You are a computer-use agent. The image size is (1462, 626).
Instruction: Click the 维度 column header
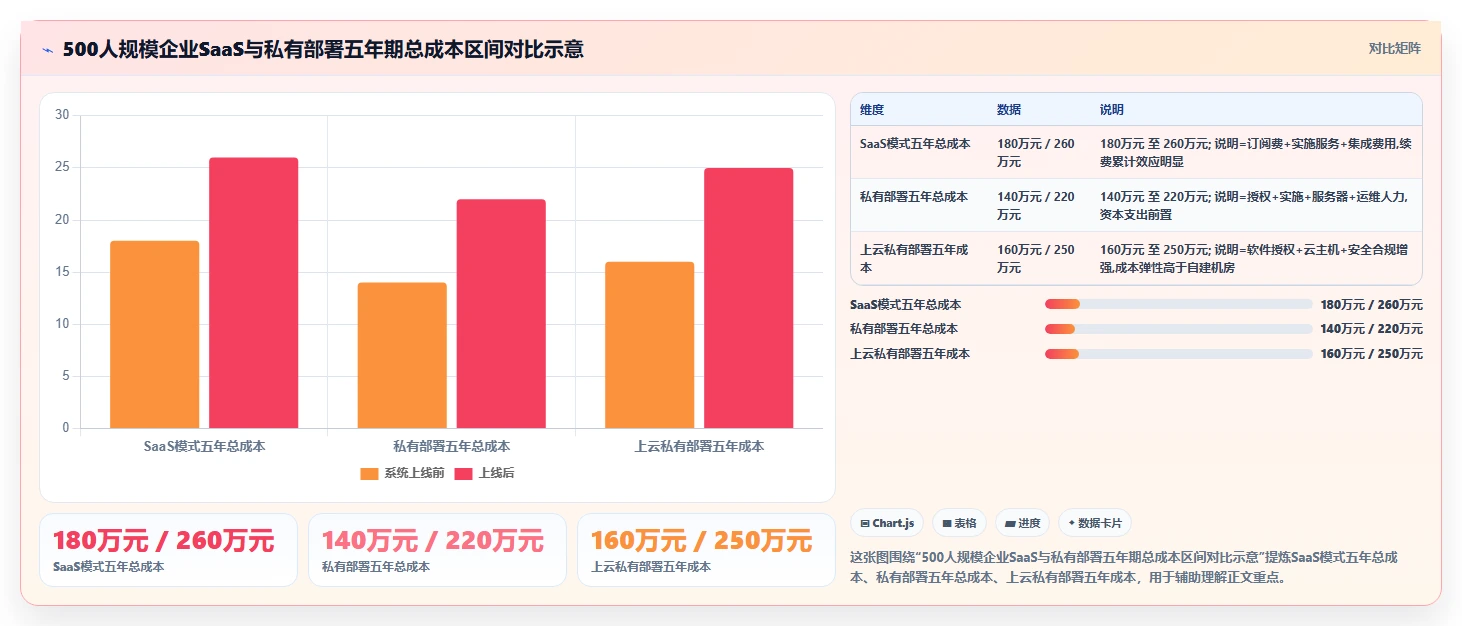pyautogui.click(x=872, y=110)
